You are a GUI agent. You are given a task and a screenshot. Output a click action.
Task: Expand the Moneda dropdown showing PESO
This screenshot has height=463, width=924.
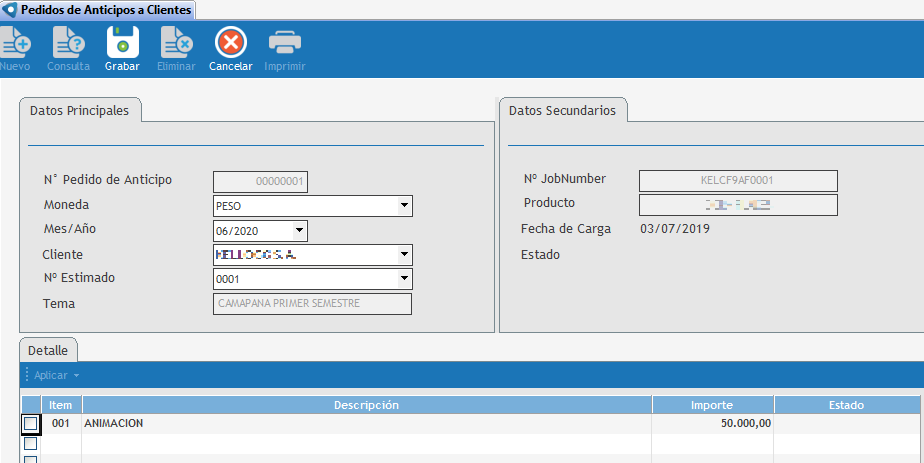point(404,206)
